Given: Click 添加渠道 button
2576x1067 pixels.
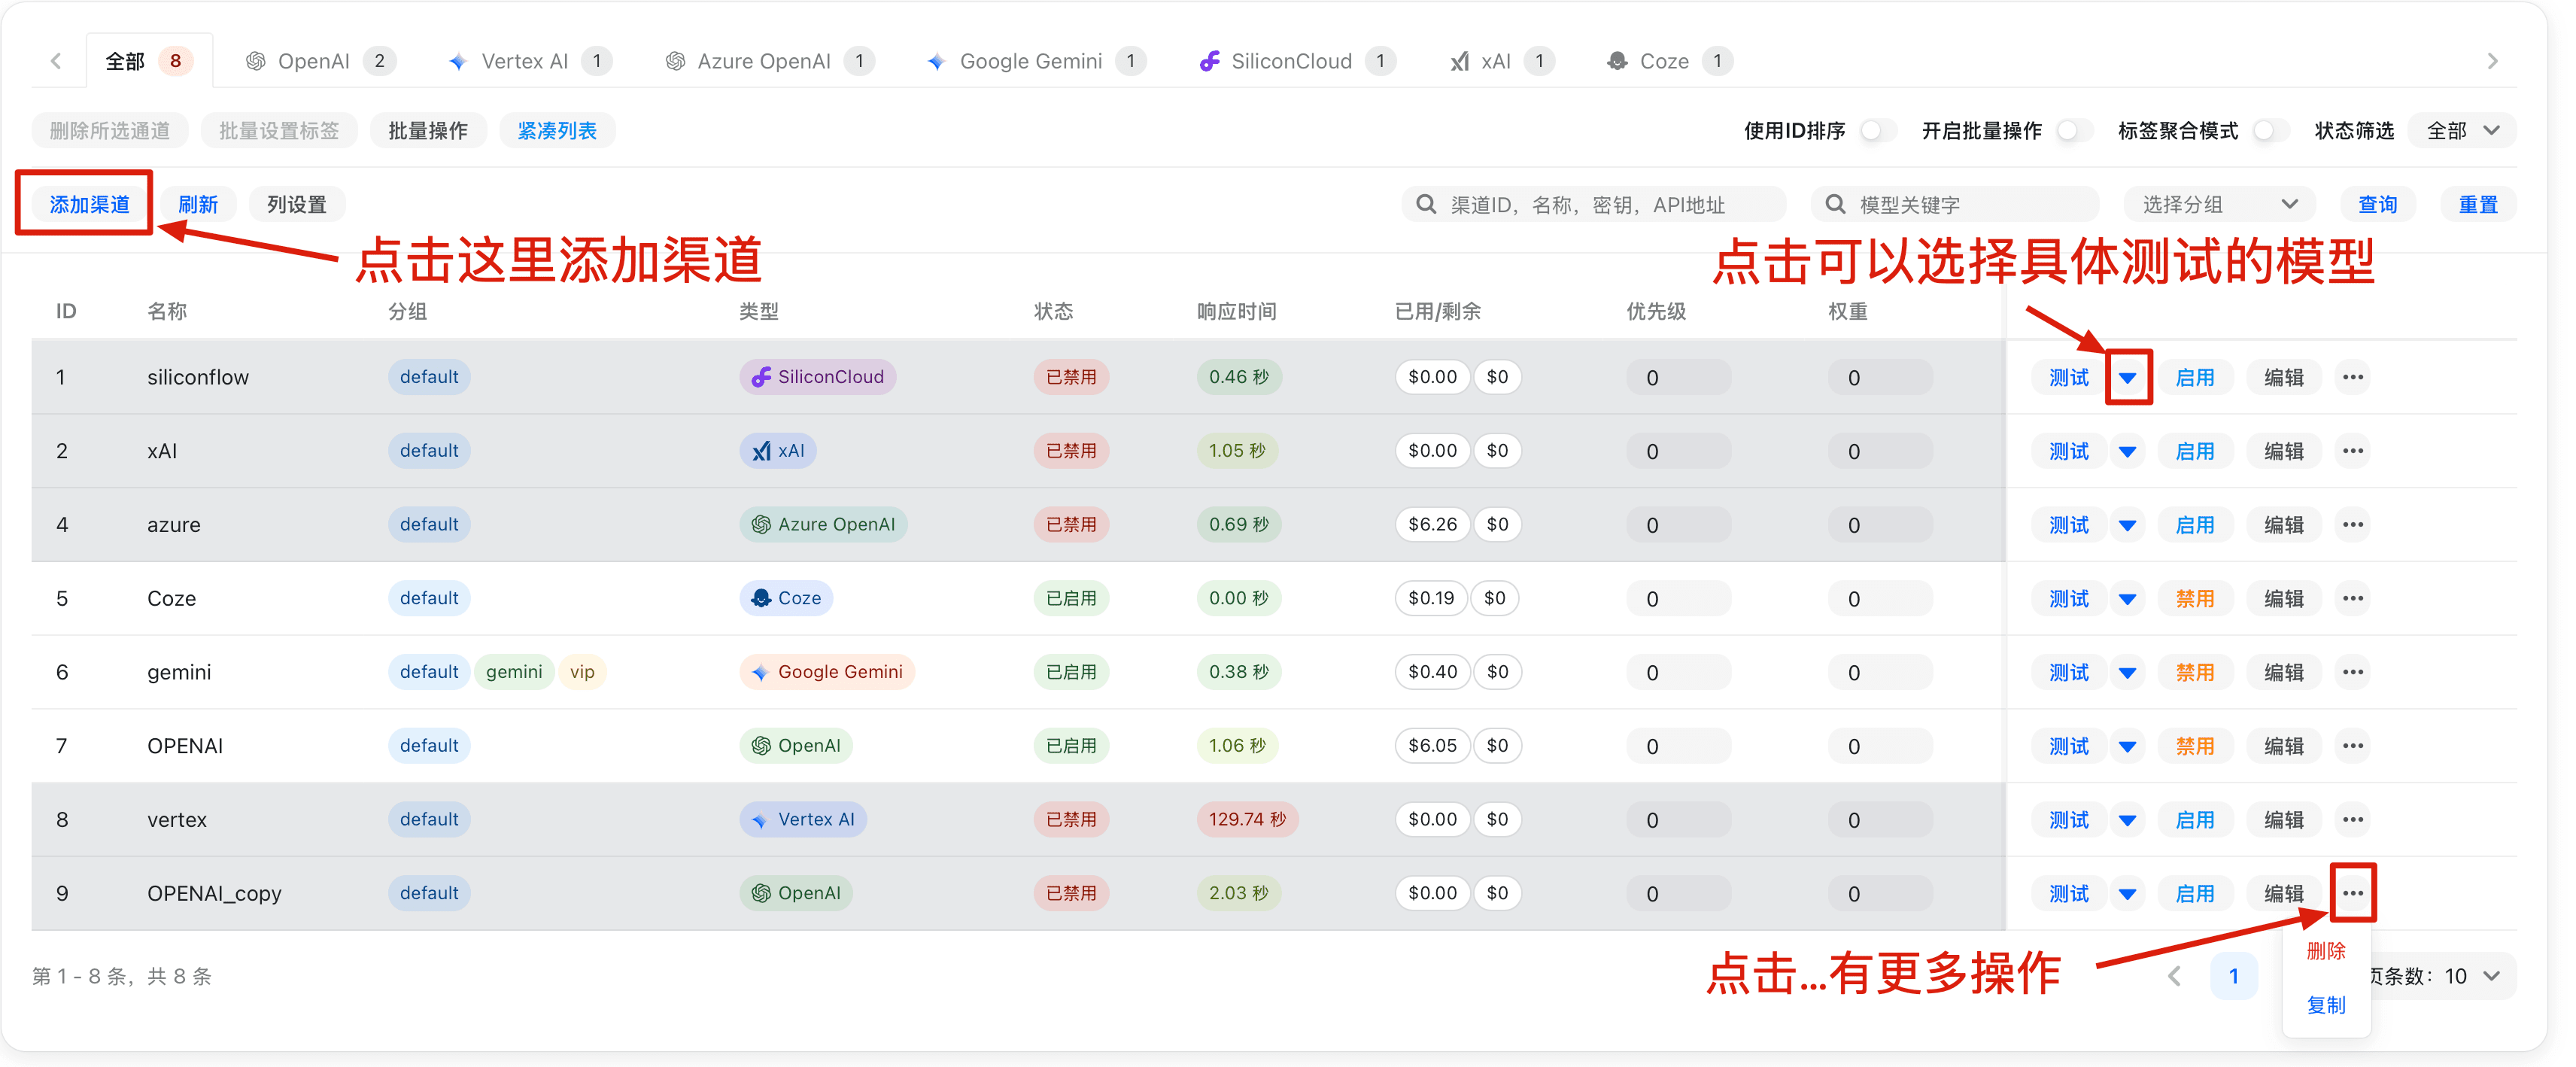Looking at the screenshot, I should 89,204.
